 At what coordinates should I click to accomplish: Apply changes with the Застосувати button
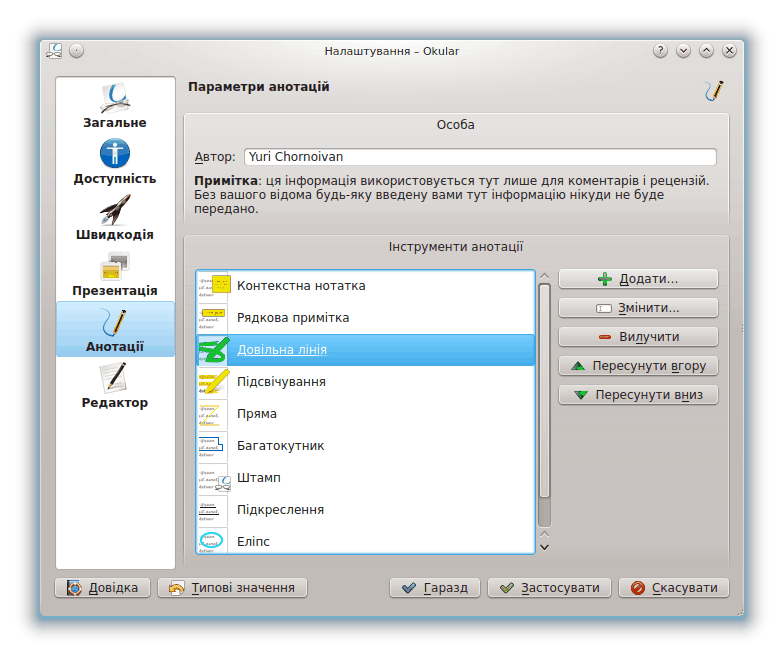[549, 588]
